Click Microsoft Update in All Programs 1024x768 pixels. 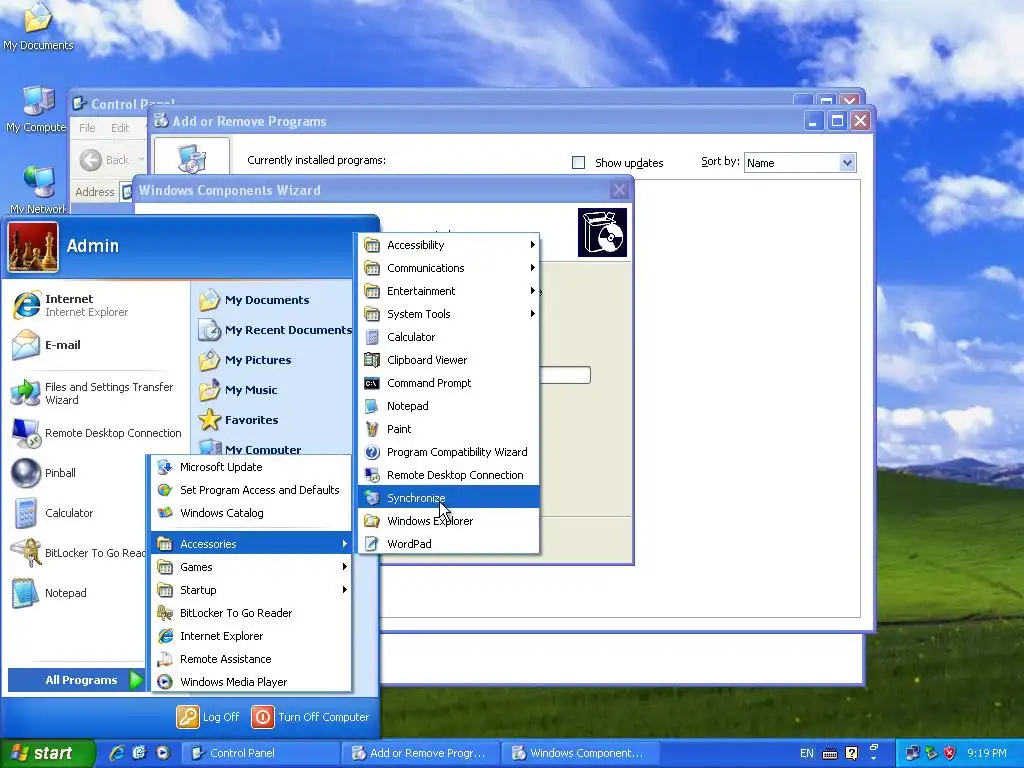[251, 467]
